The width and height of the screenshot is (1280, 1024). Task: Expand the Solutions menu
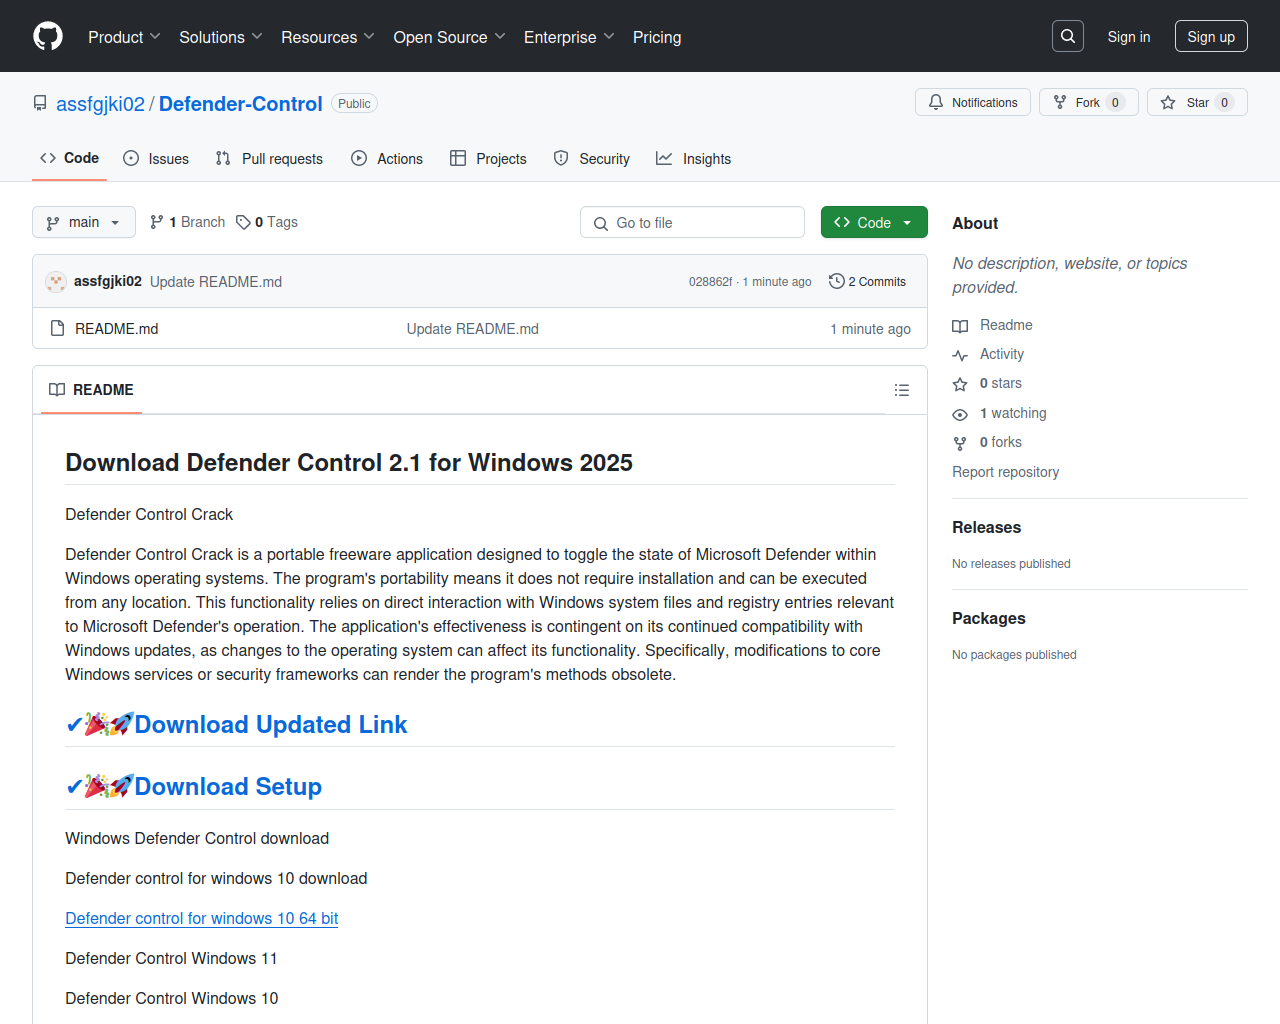click(221, 37)
